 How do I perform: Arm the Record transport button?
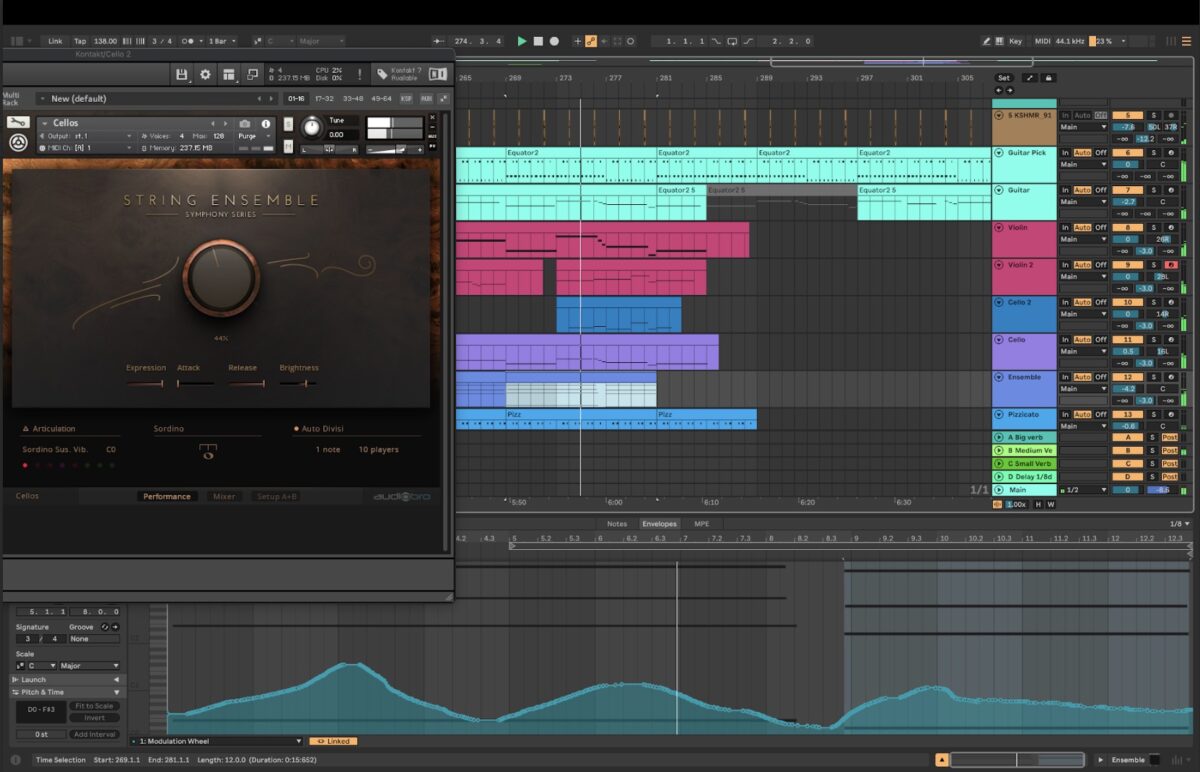pyautogui.click(x=554, y=41)
